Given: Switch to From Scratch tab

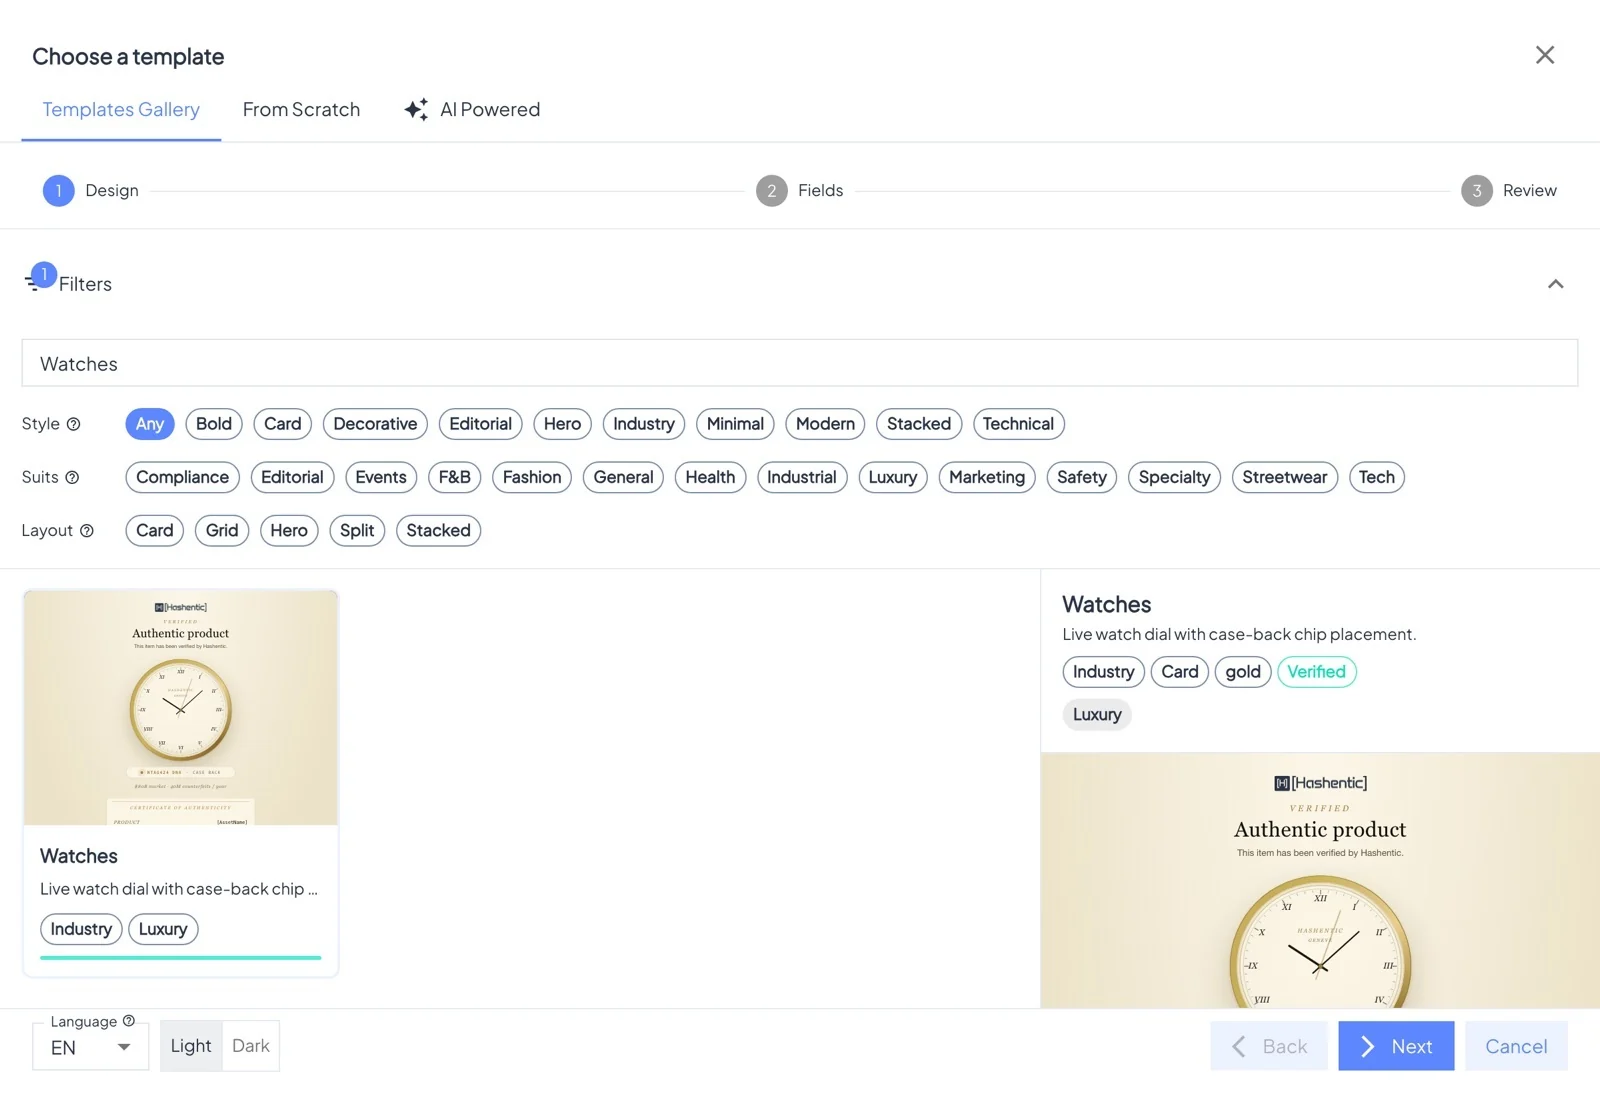Looking at the screenshot, I should pos(301,110).
